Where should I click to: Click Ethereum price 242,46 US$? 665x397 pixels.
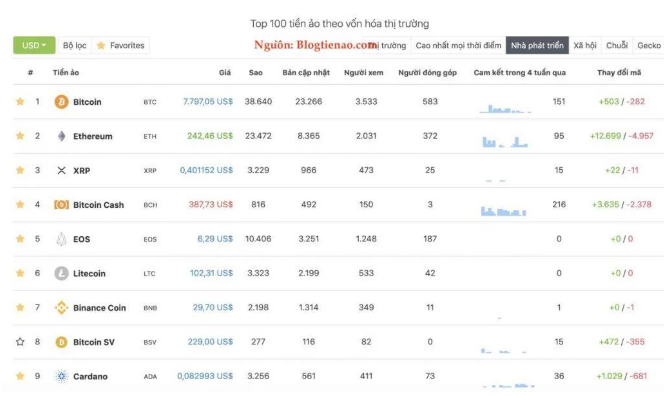coord(210,136)
